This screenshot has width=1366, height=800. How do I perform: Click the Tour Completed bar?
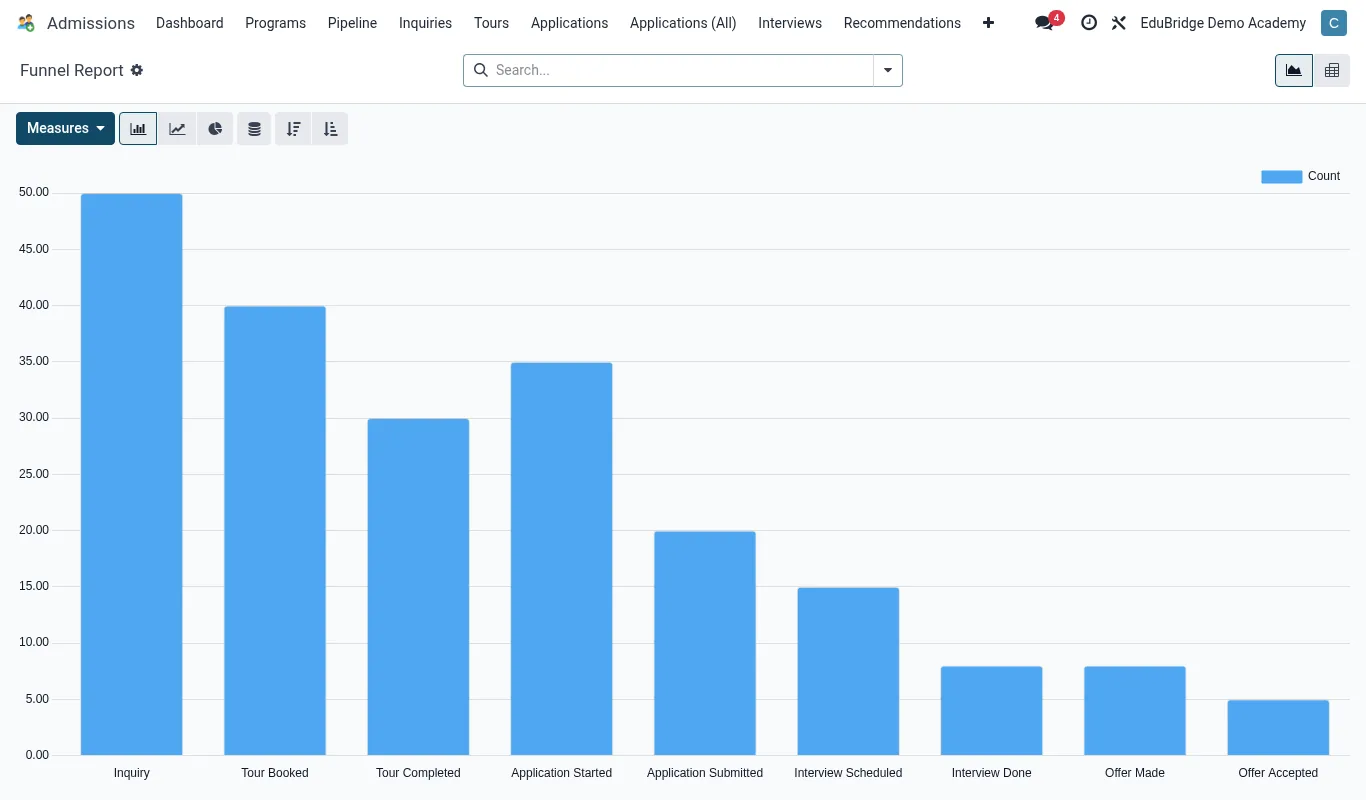pos(418,587)
